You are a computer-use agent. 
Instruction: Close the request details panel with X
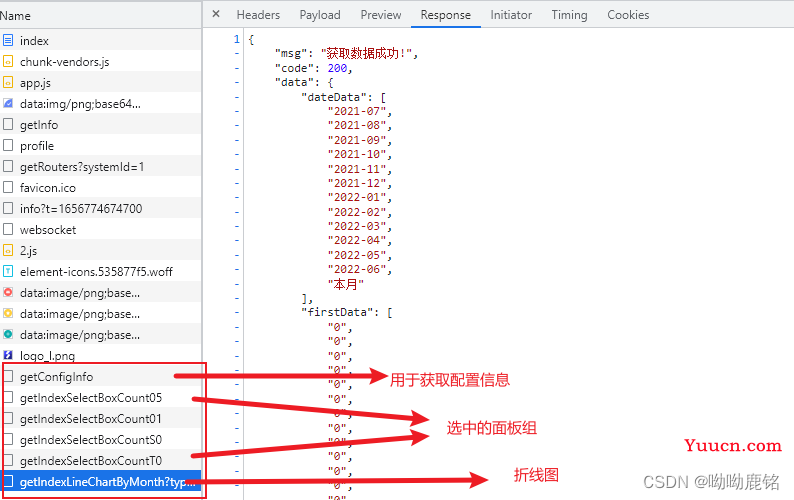(216, 14)
